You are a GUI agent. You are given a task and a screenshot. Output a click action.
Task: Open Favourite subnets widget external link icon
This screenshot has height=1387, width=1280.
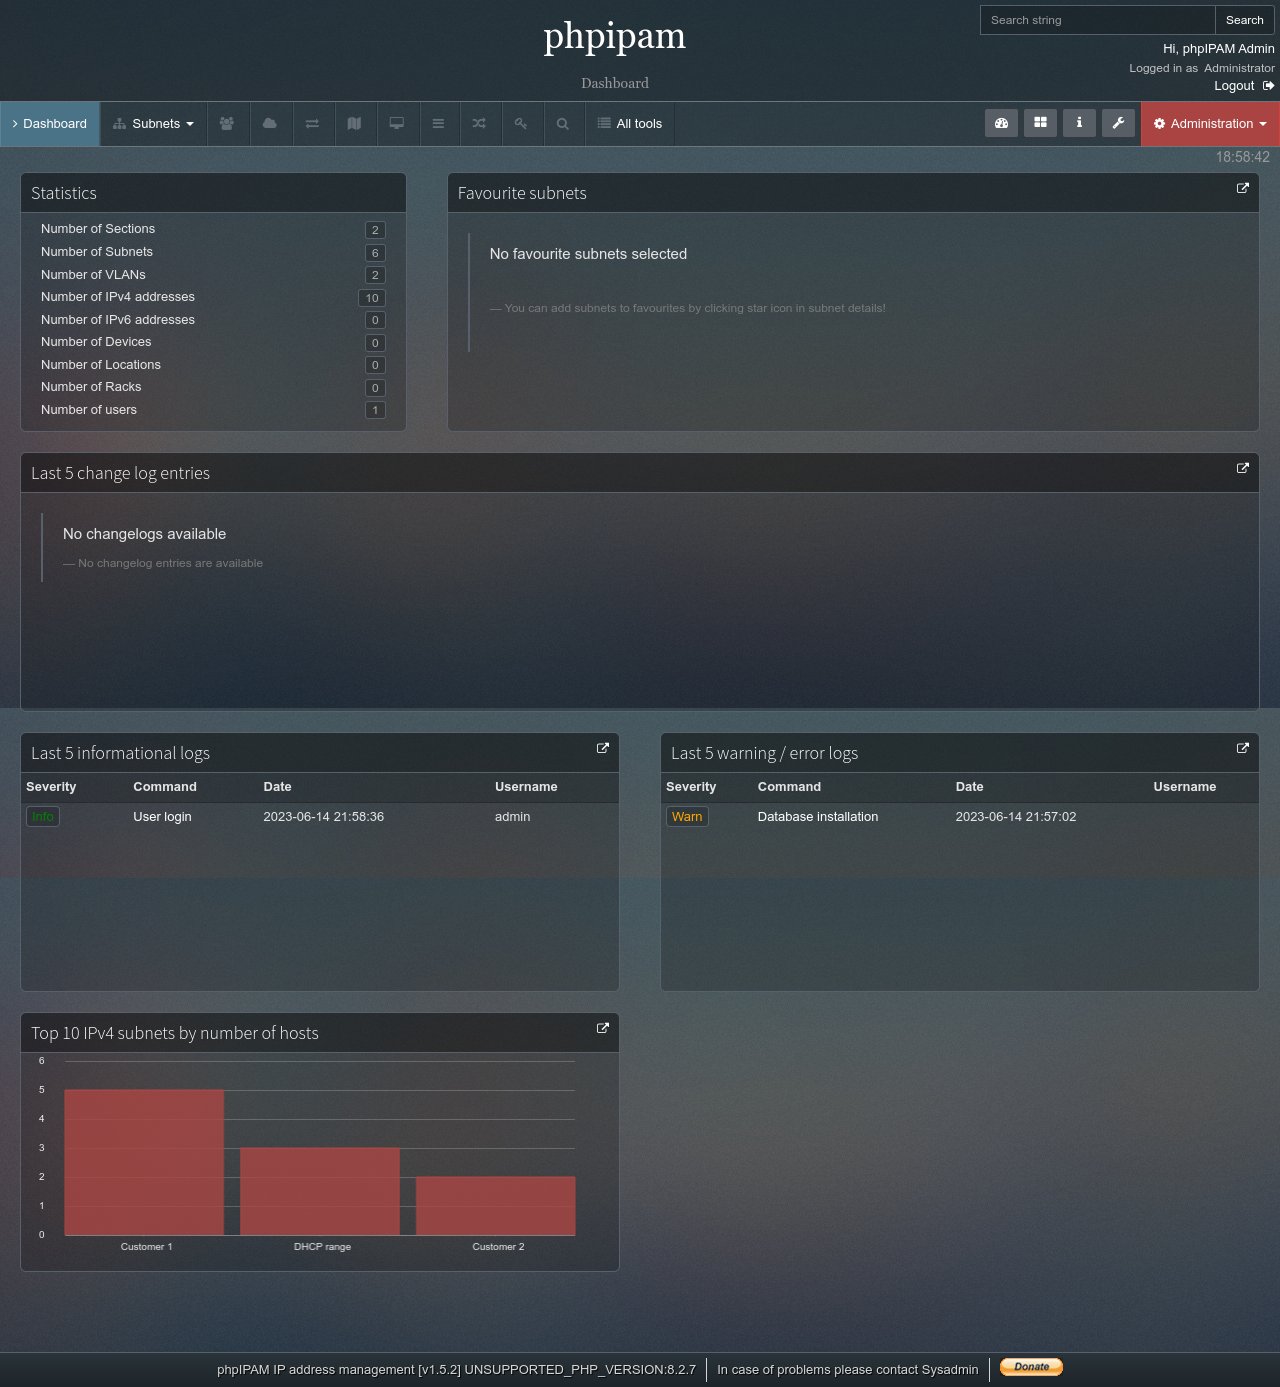[1243, 188]
